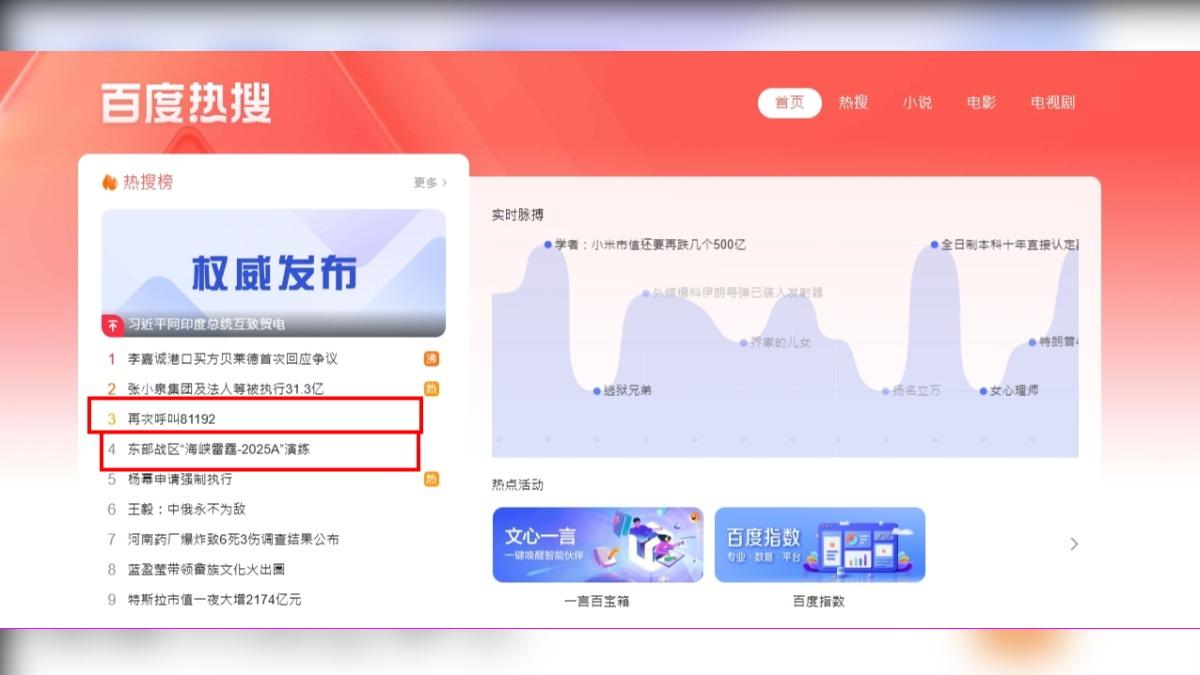Open 张小泉集团及法人等被执行31.3亿

226,389
